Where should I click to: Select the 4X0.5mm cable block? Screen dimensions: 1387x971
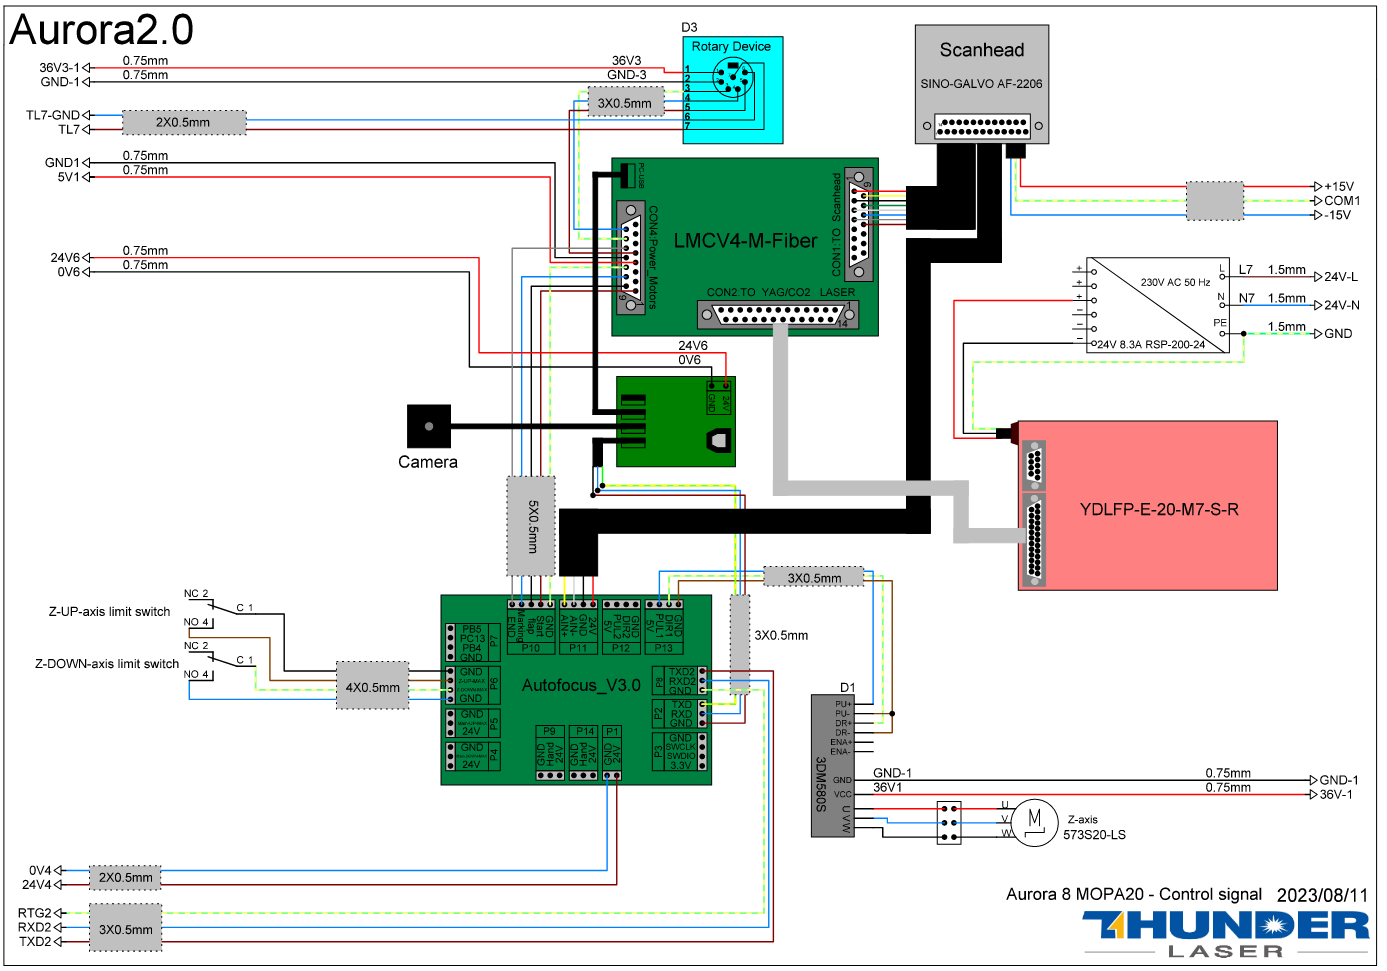(x=372, y=686)
